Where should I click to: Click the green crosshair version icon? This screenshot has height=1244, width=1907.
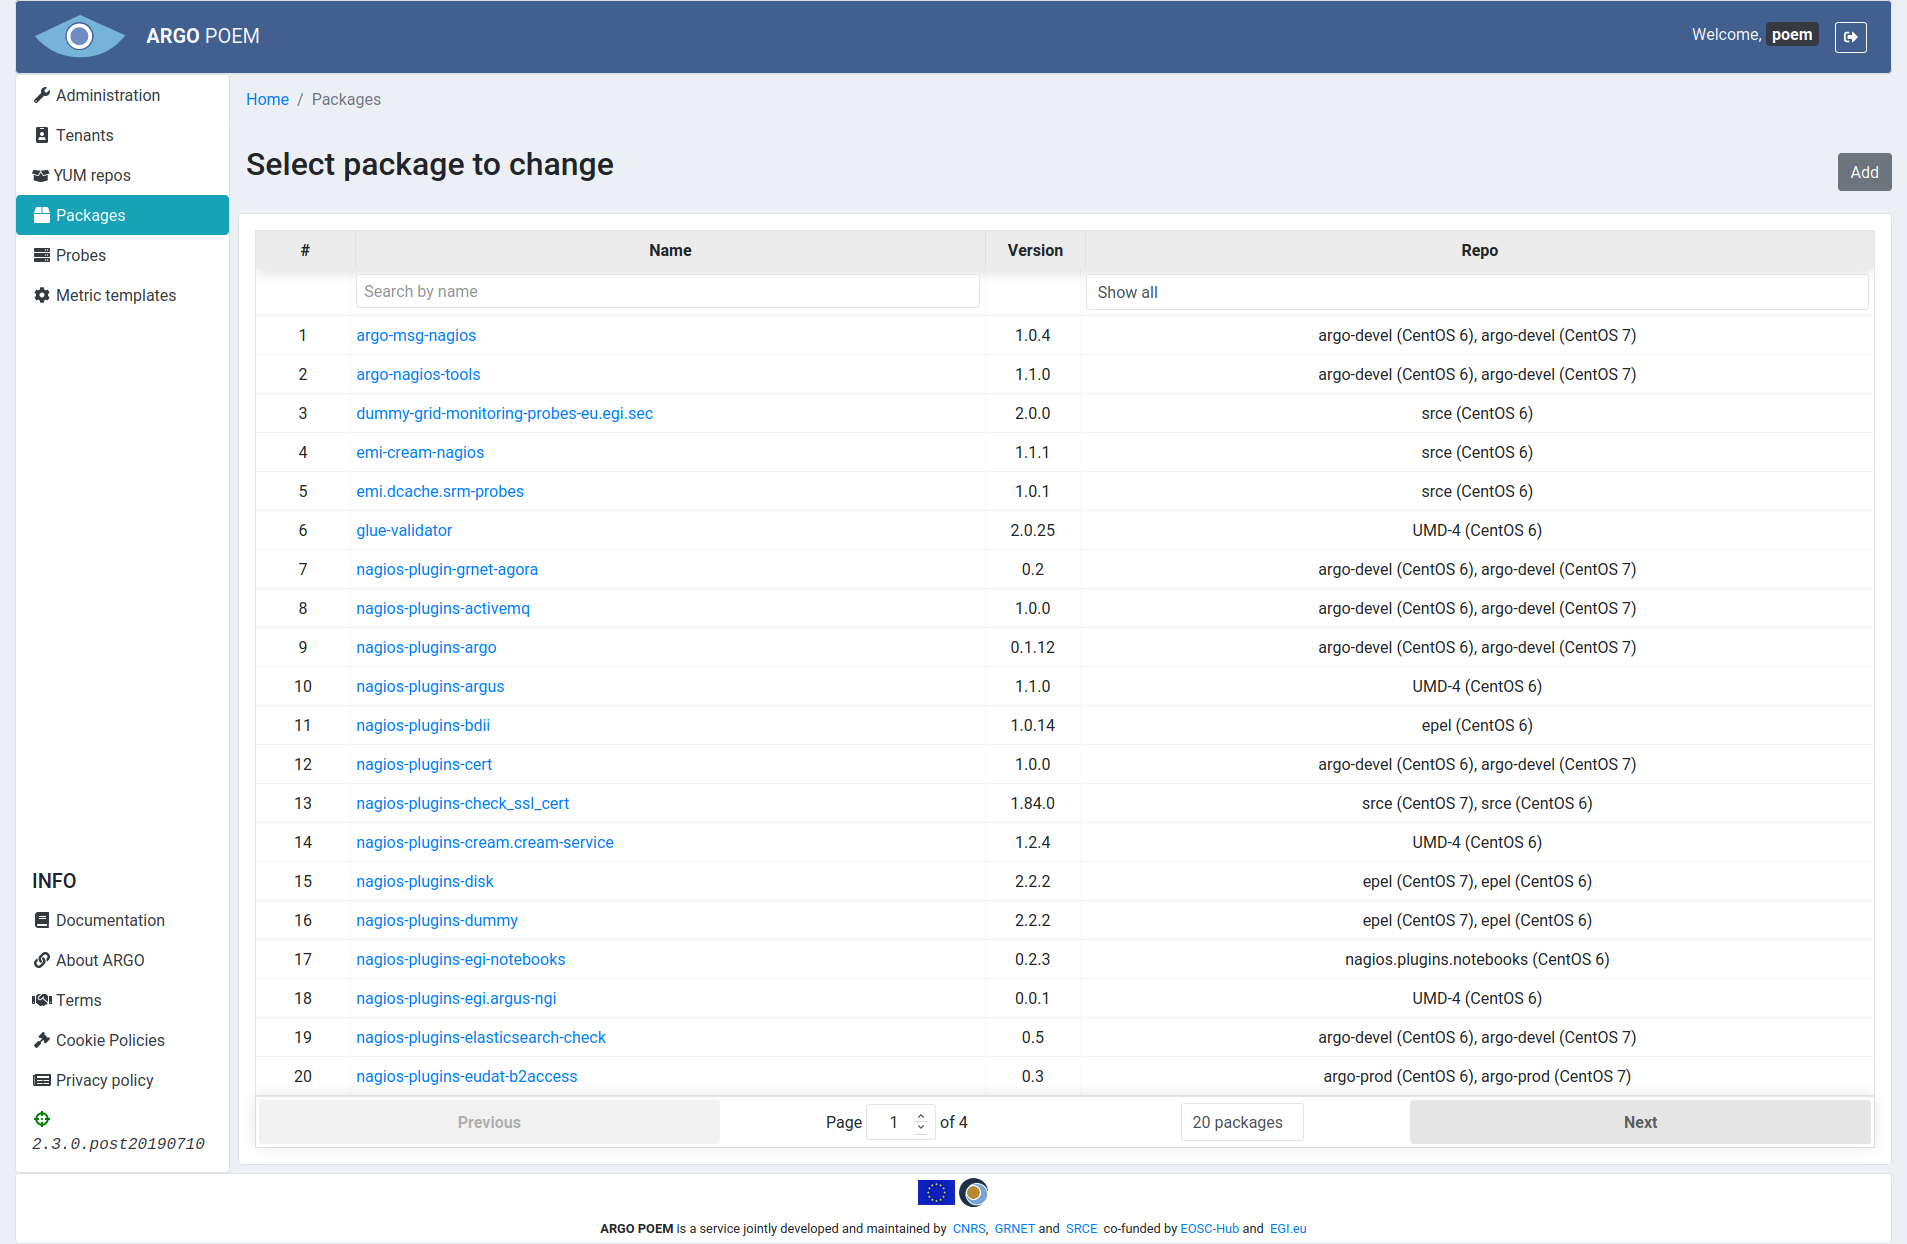tap(42, 1119)
